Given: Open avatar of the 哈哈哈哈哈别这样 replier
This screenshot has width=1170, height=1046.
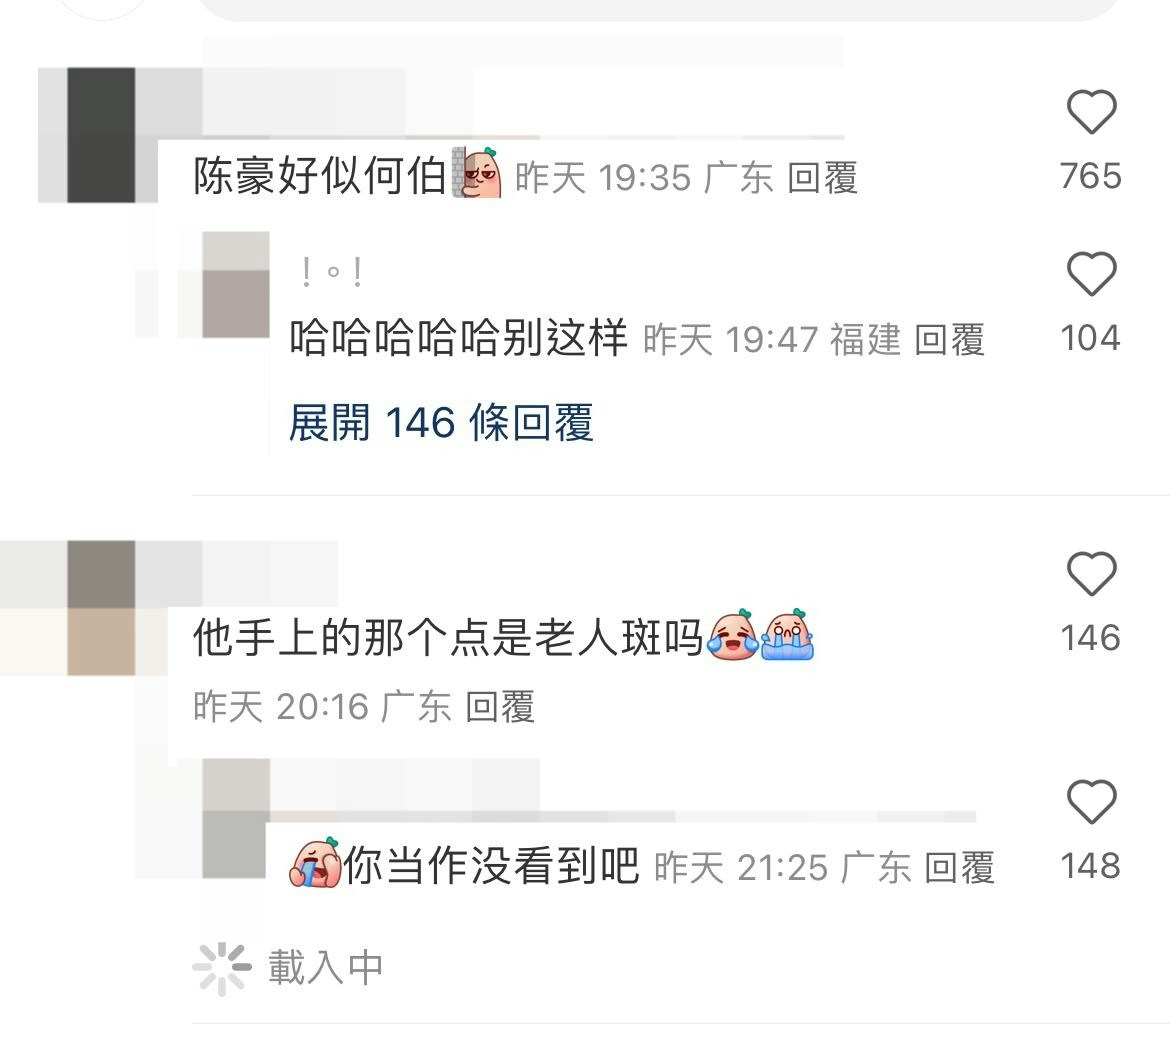Looking at the screenshot, I should (236, 284).
